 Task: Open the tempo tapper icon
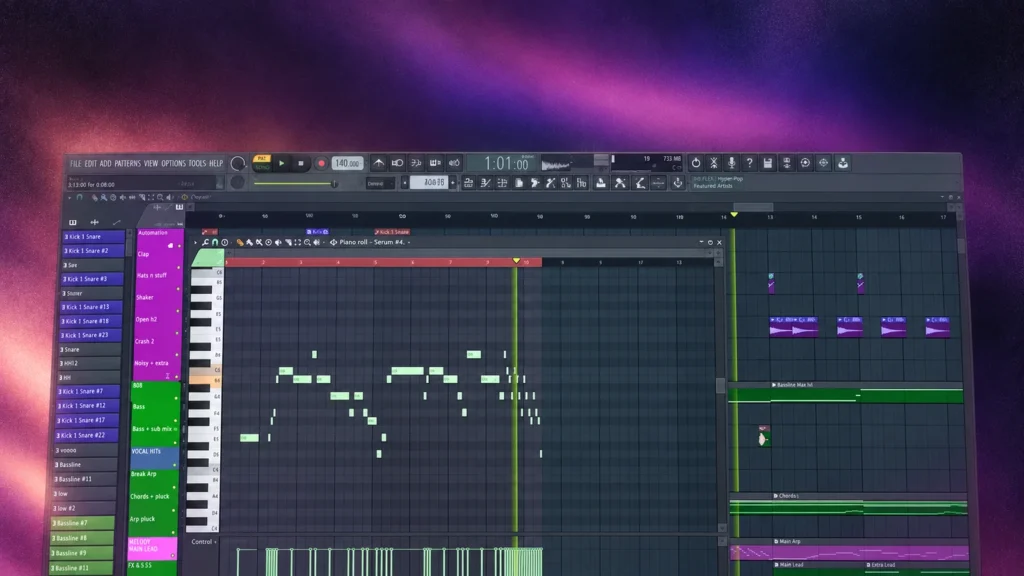(x=566, y=184)
